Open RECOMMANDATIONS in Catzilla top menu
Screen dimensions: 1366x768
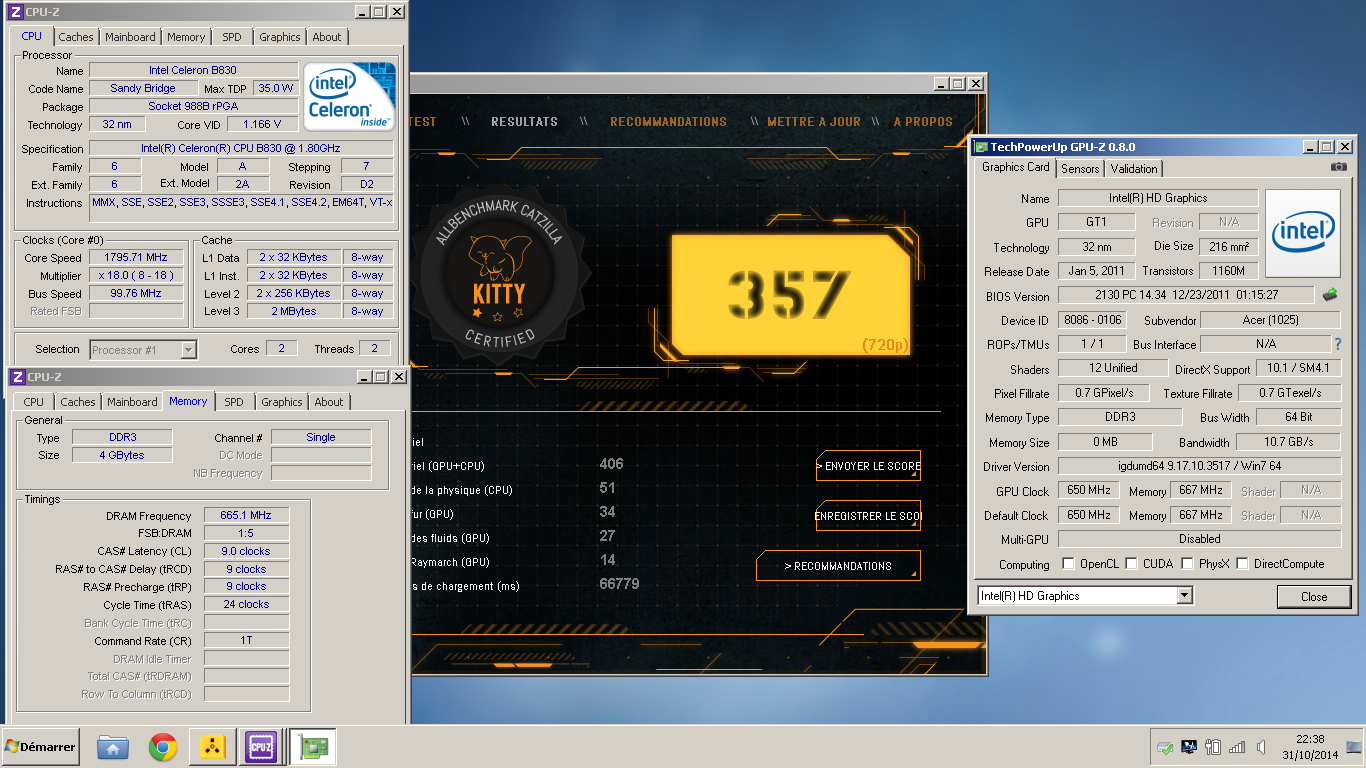pyautogui.click(x=668, y=122)
